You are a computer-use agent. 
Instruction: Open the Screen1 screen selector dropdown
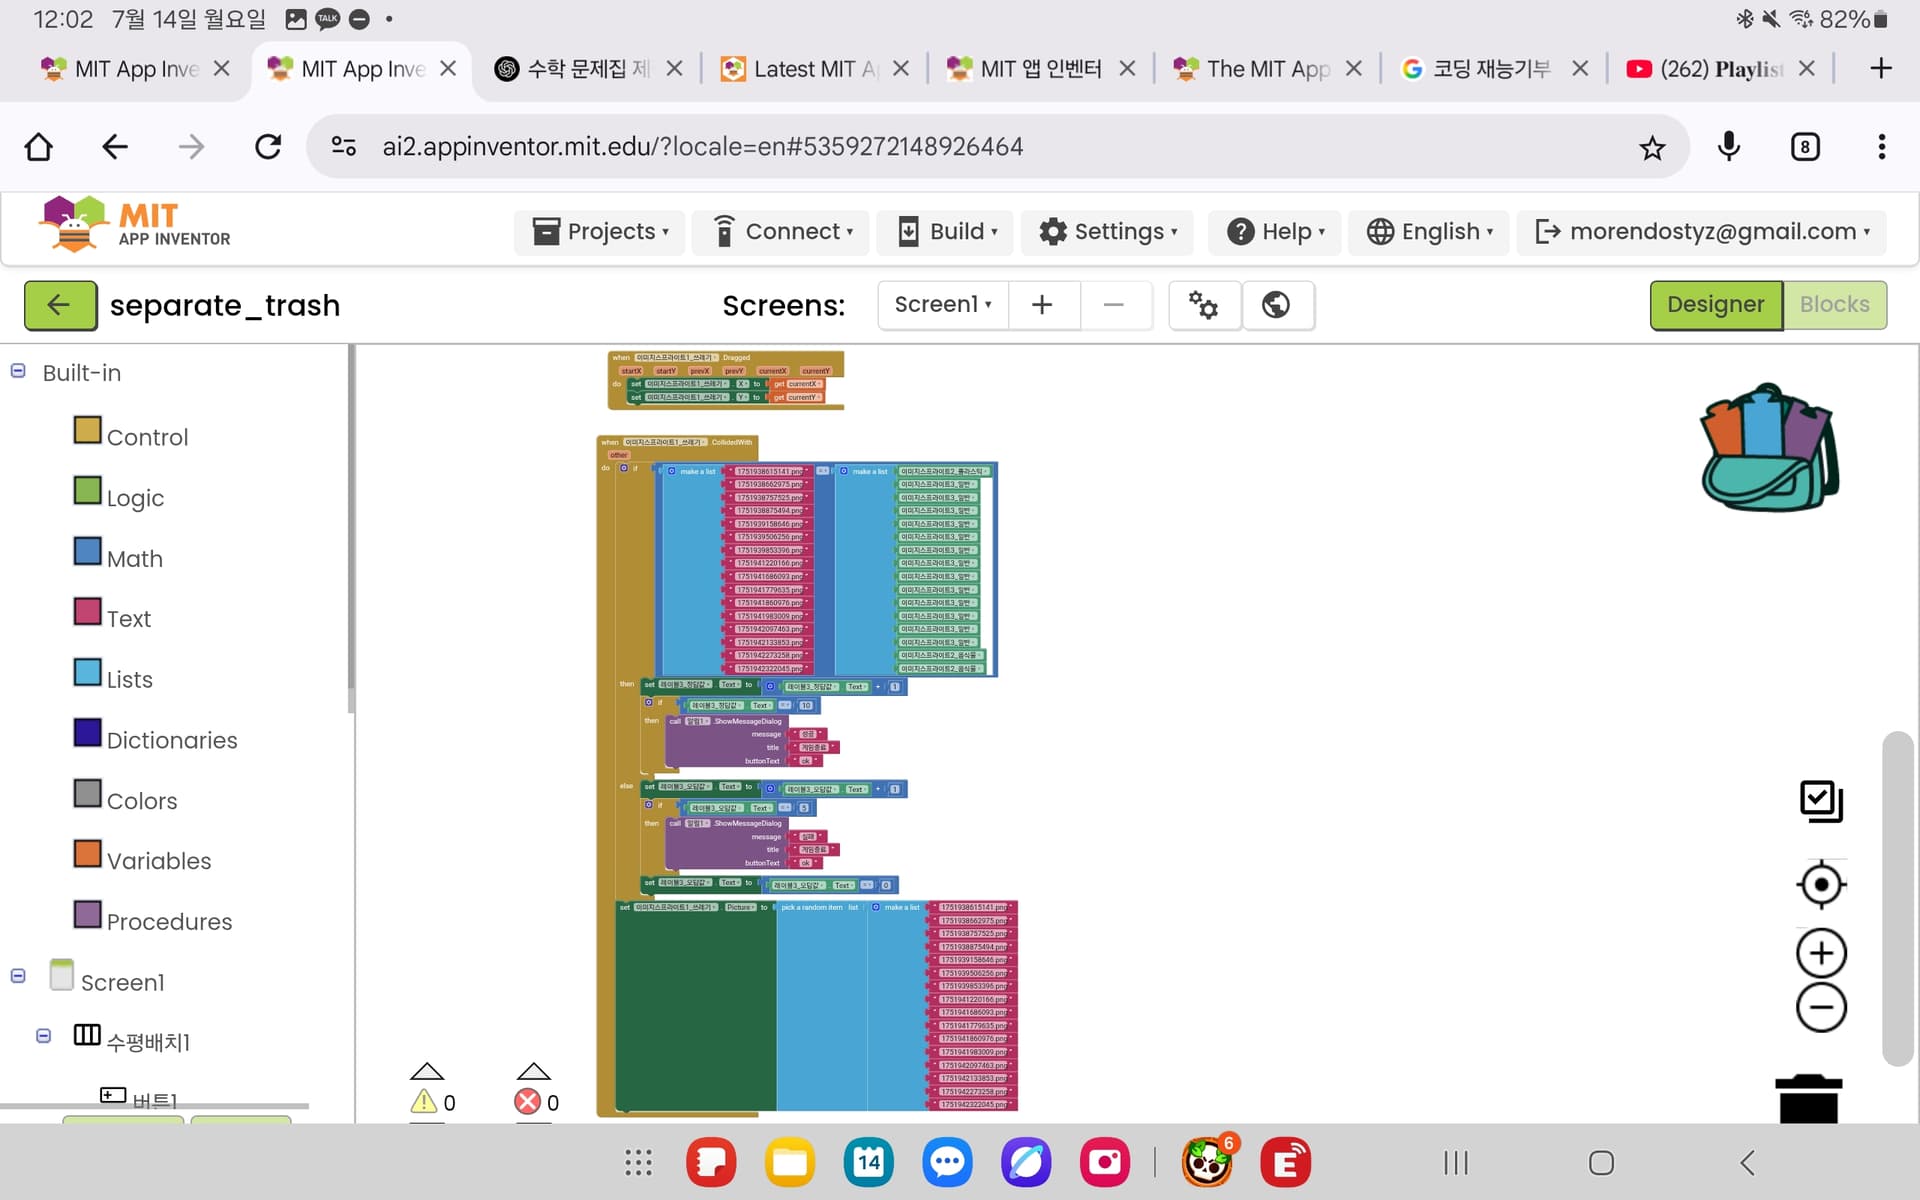[x=943, y=304]
